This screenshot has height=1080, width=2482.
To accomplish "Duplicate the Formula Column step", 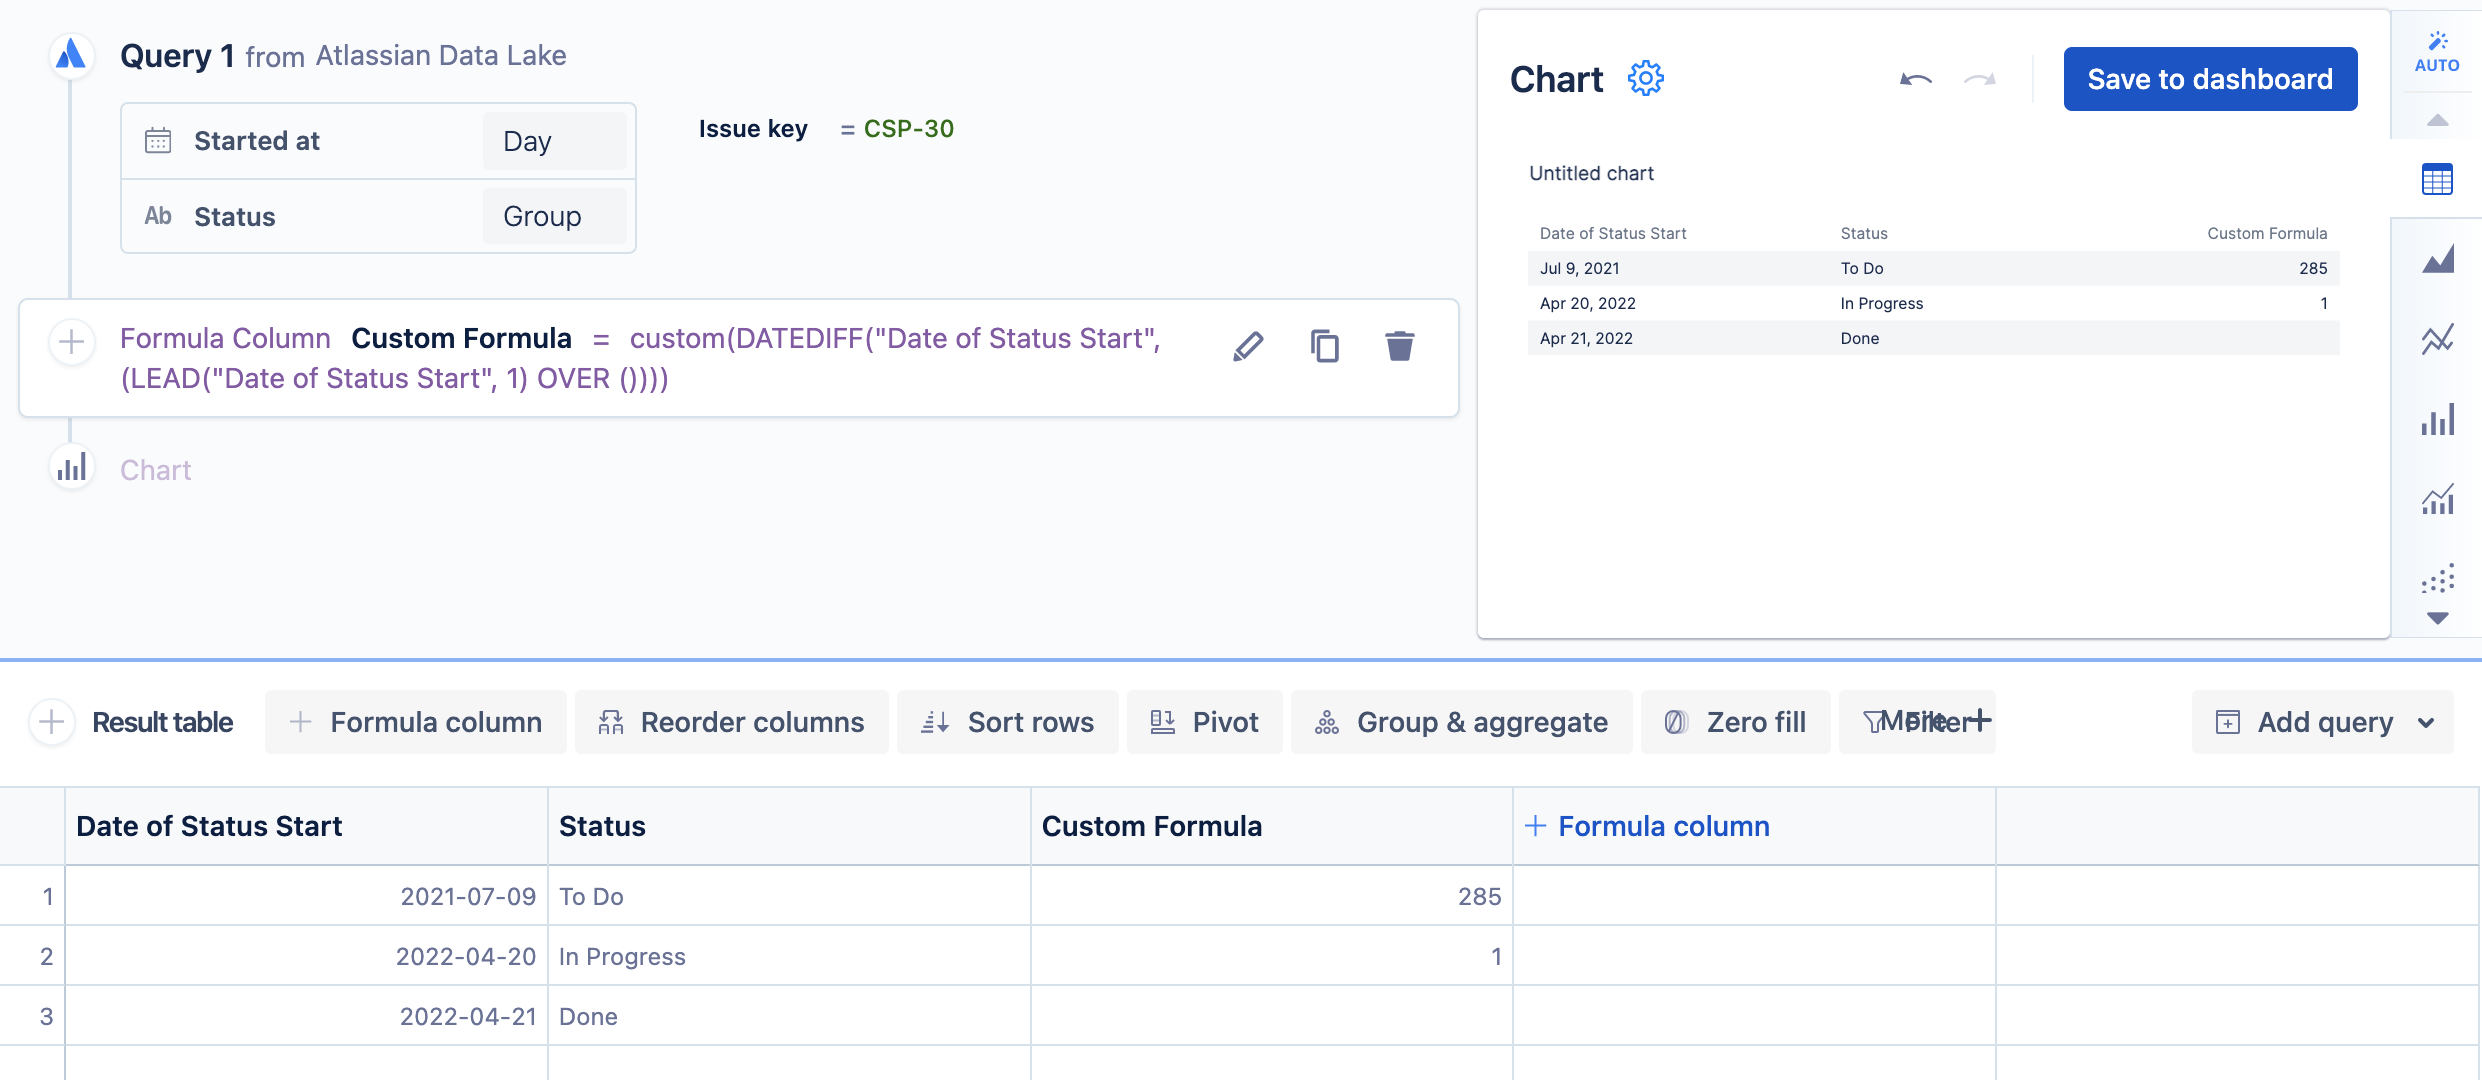I will click(1324, 346).
